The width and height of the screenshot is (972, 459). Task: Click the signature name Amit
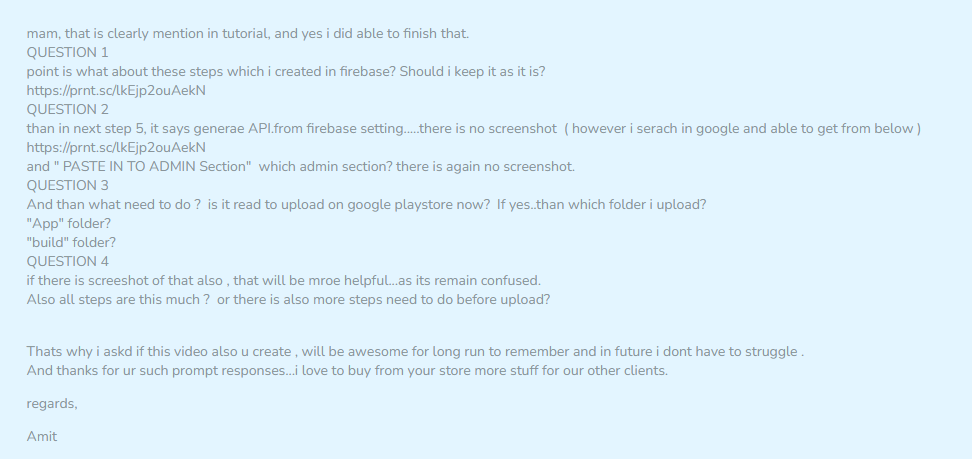42,437
